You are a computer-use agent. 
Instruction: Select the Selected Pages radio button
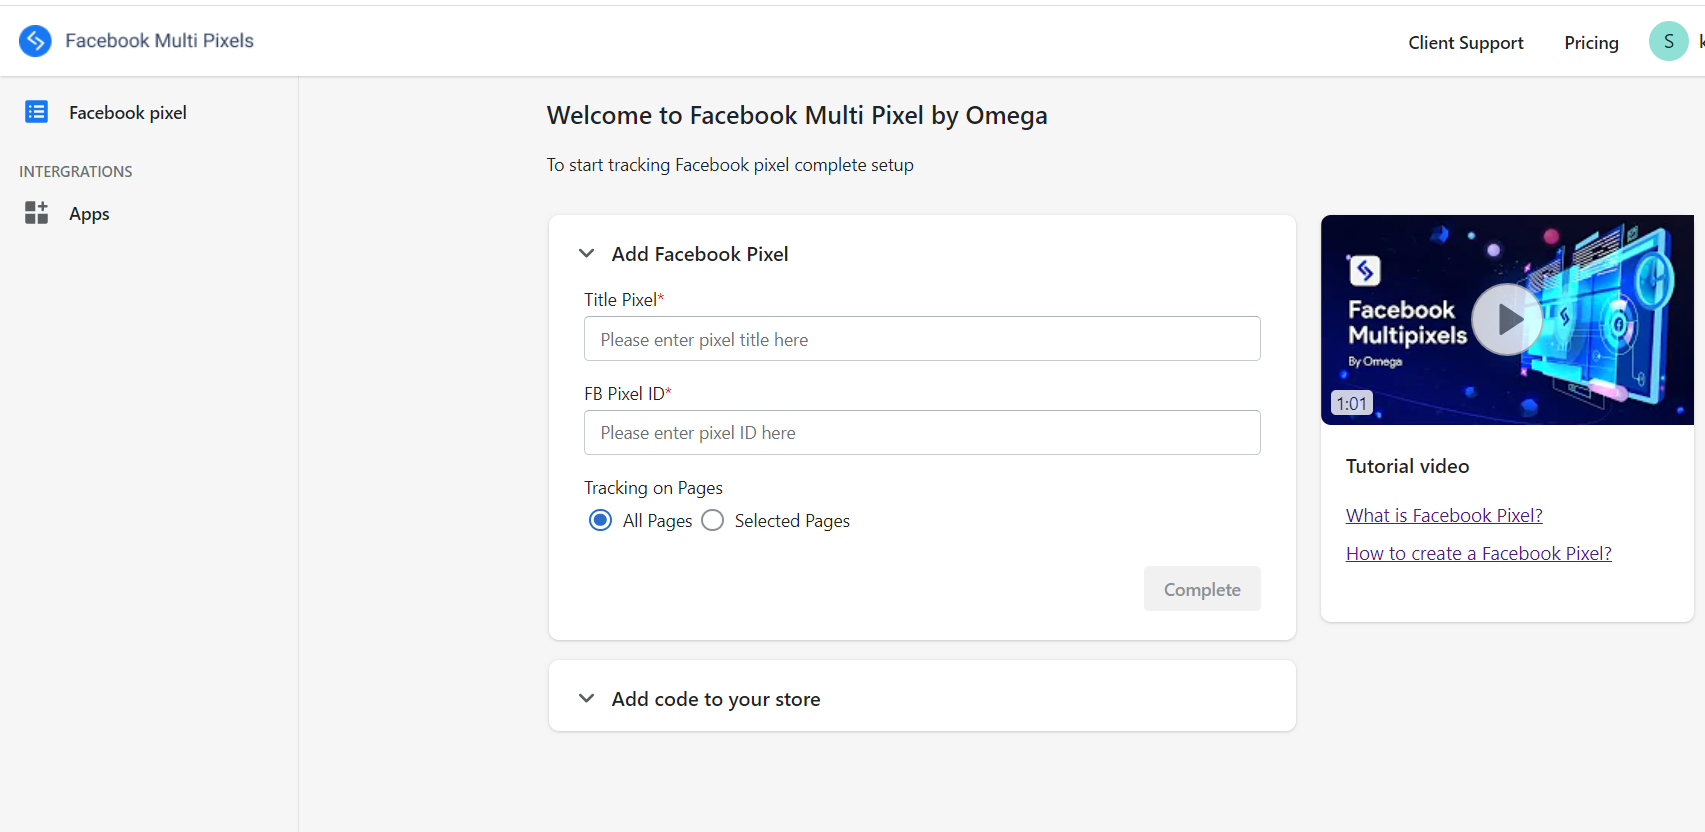tap(712, 520)
